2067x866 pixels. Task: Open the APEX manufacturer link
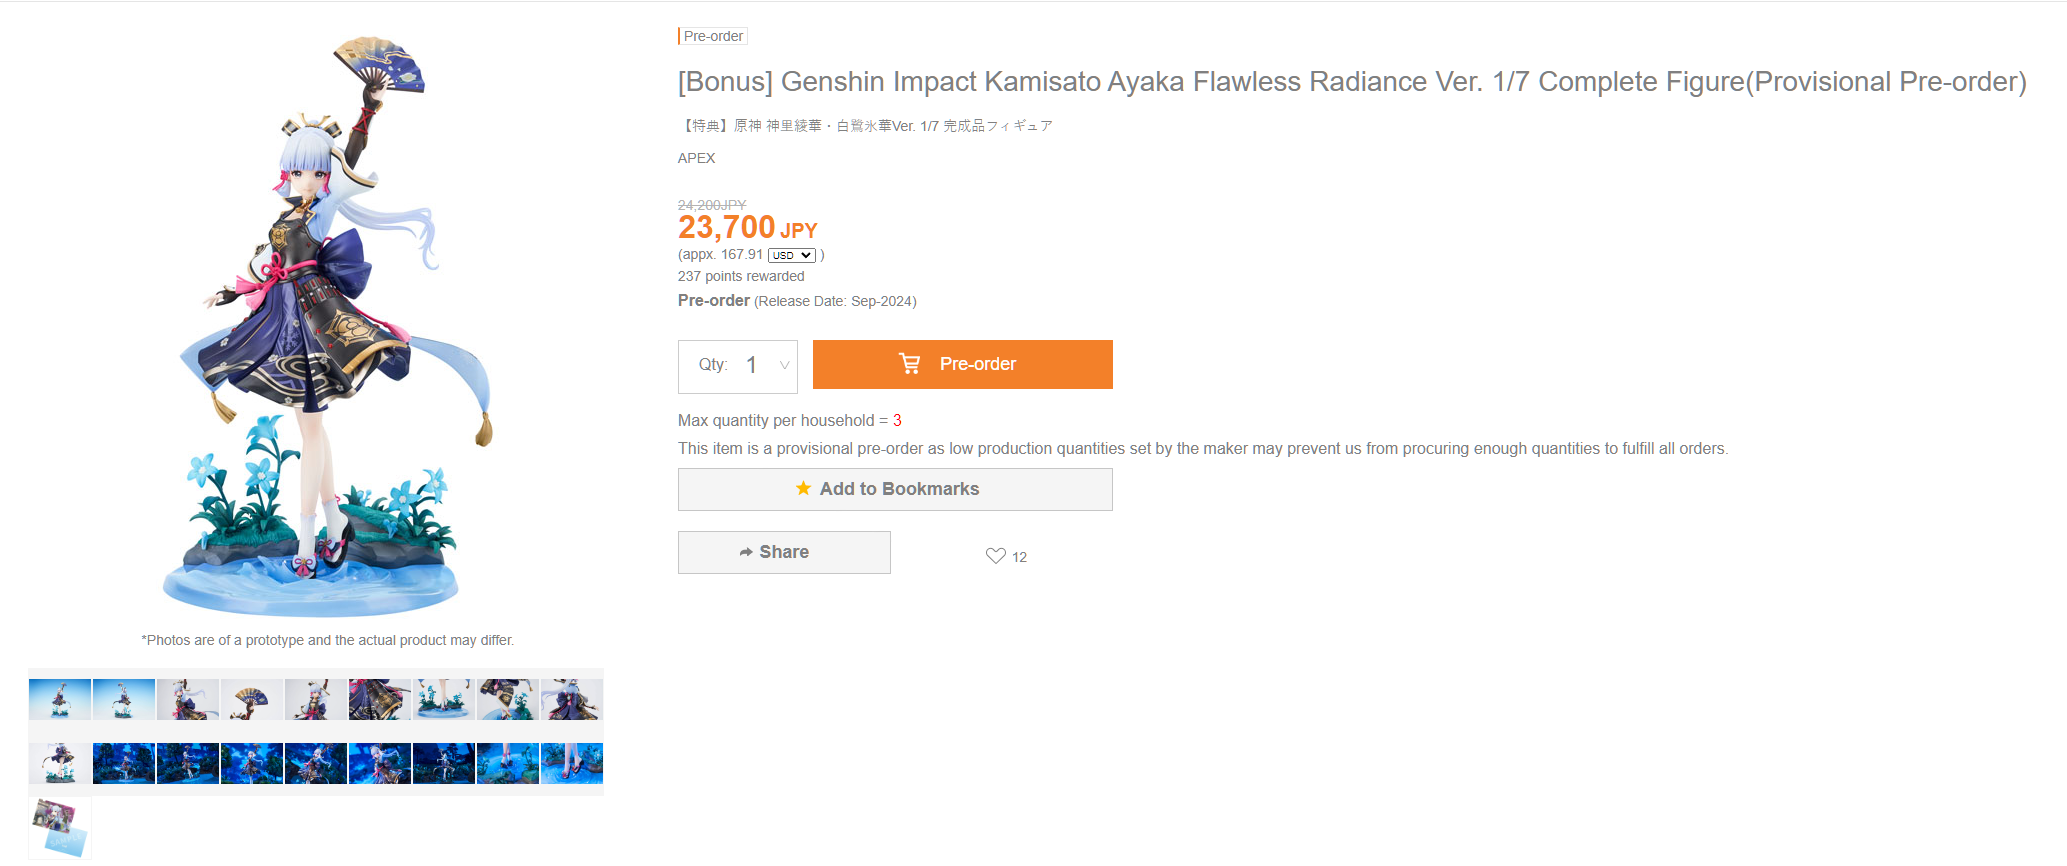697,158
